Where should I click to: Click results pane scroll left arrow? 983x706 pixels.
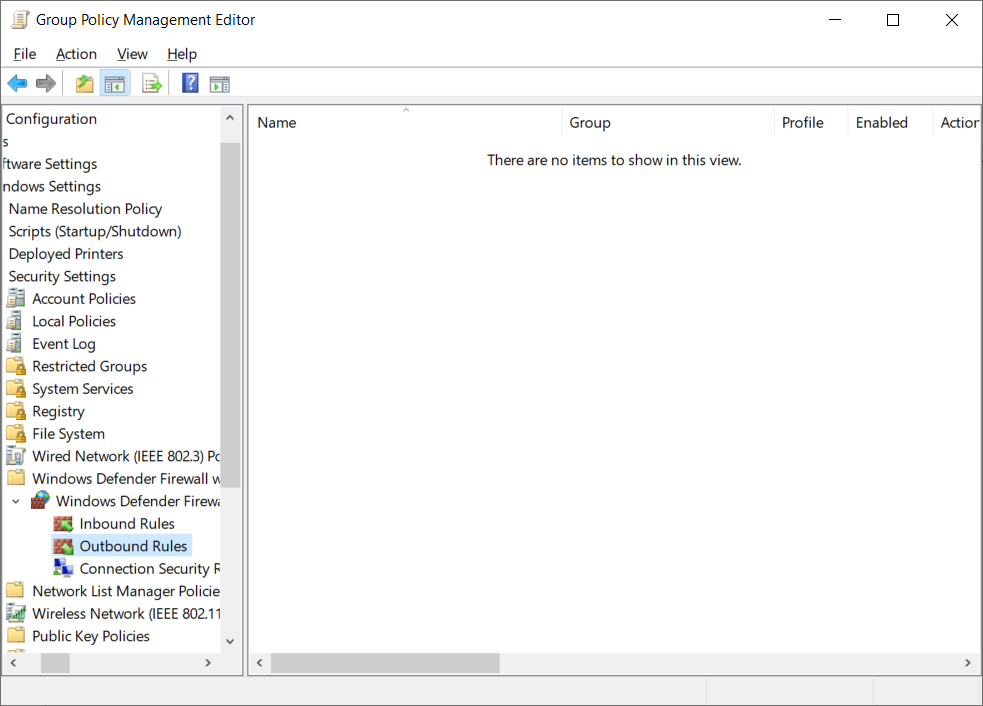click(260, 663)
